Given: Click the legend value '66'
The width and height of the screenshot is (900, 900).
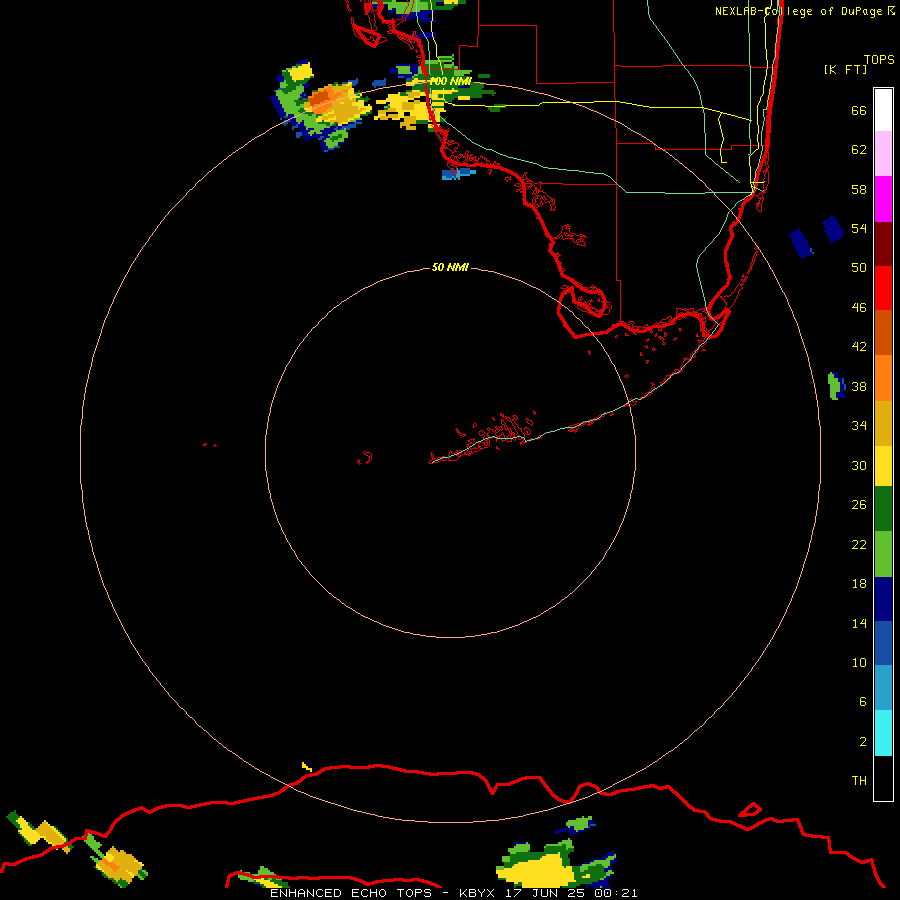Looking at the screenshot, I should coord(859,110).
